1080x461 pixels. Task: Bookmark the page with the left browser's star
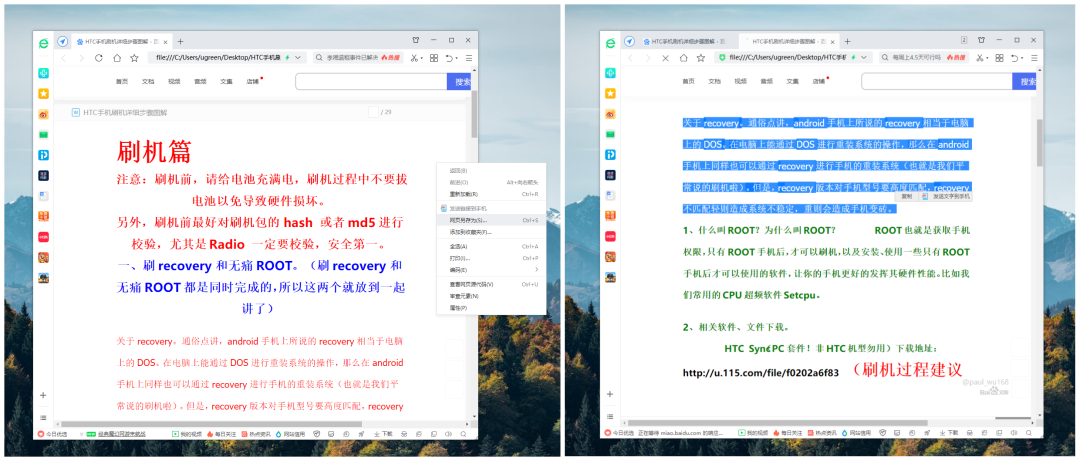(134, 58)
